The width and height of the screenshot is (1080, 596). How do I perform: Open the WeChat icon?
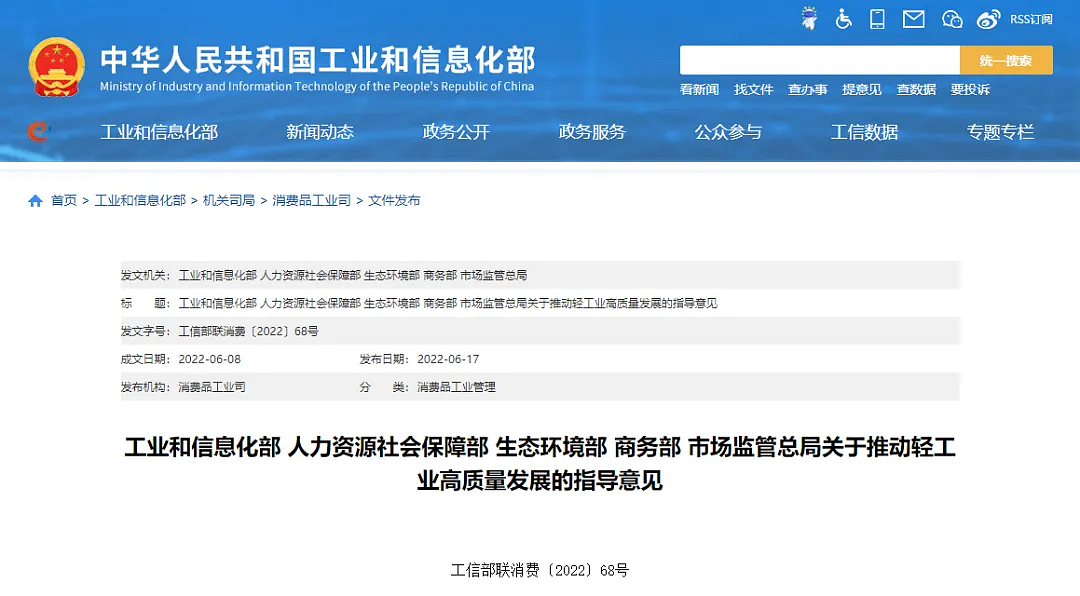tap(952, 19)
